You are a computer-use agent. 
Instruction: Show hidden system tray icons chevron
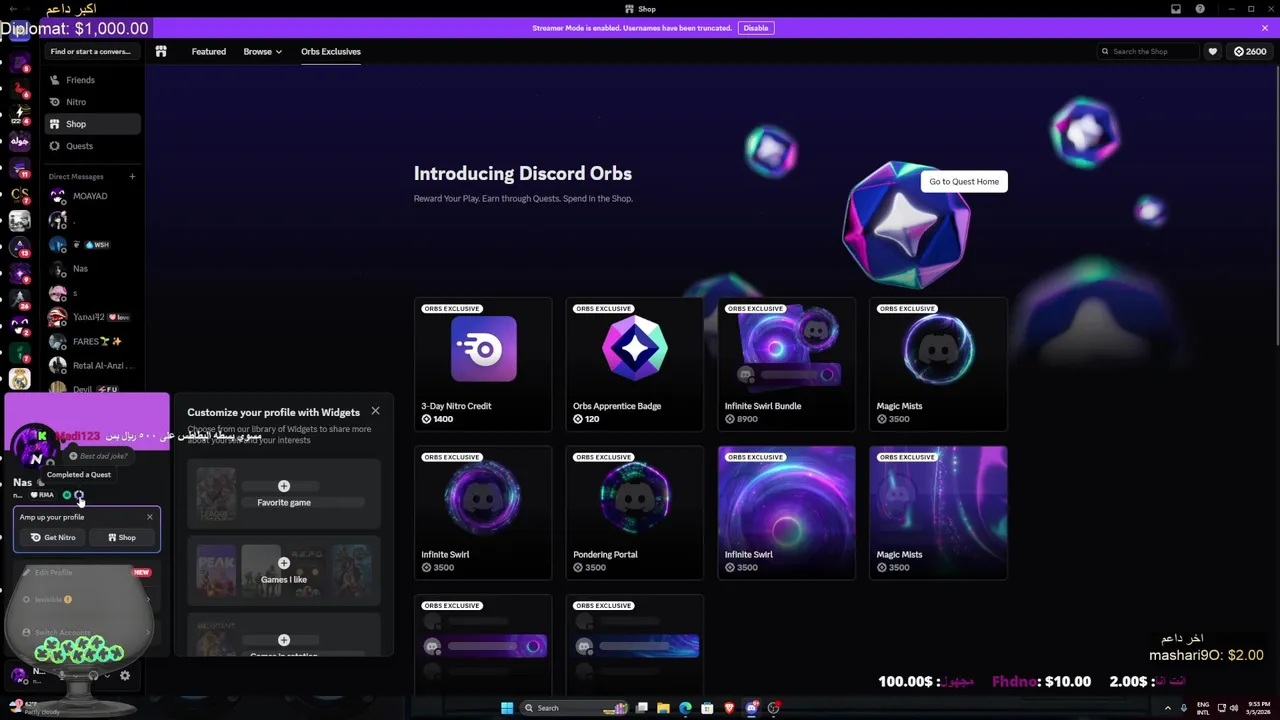(x=1167, y=708)
